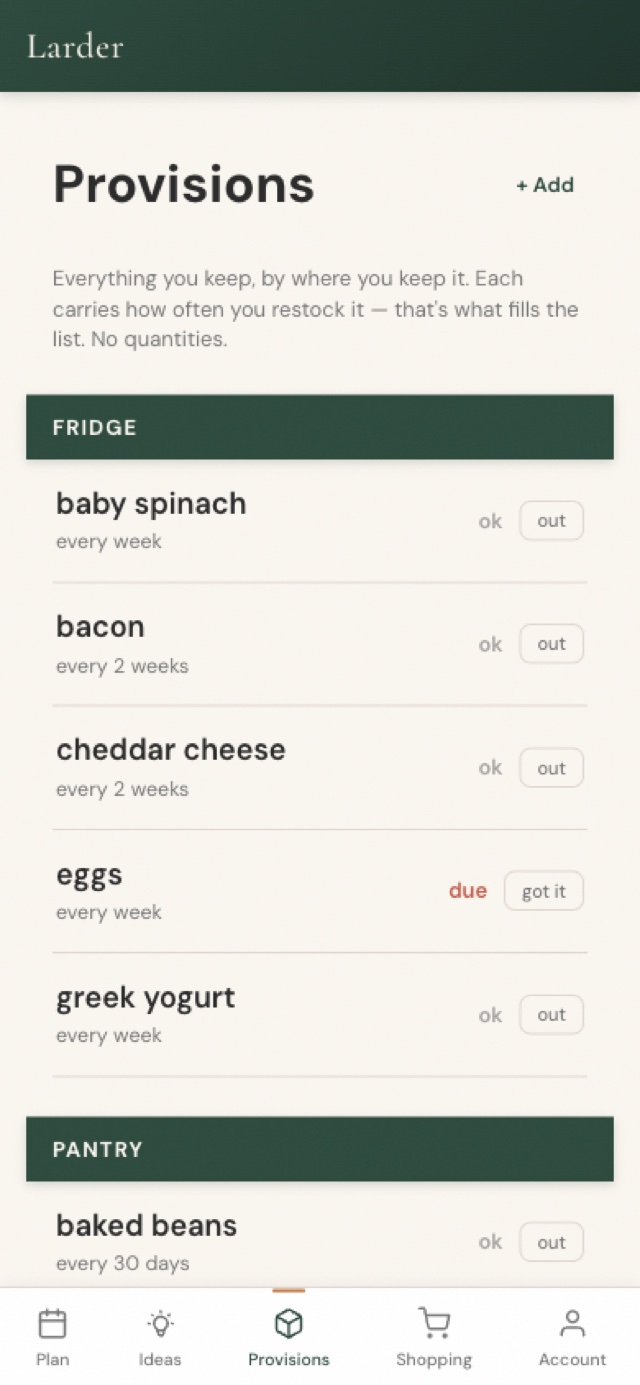Select the Provisions box icon
This screenshot has height=1385, width=640.
288,1324
